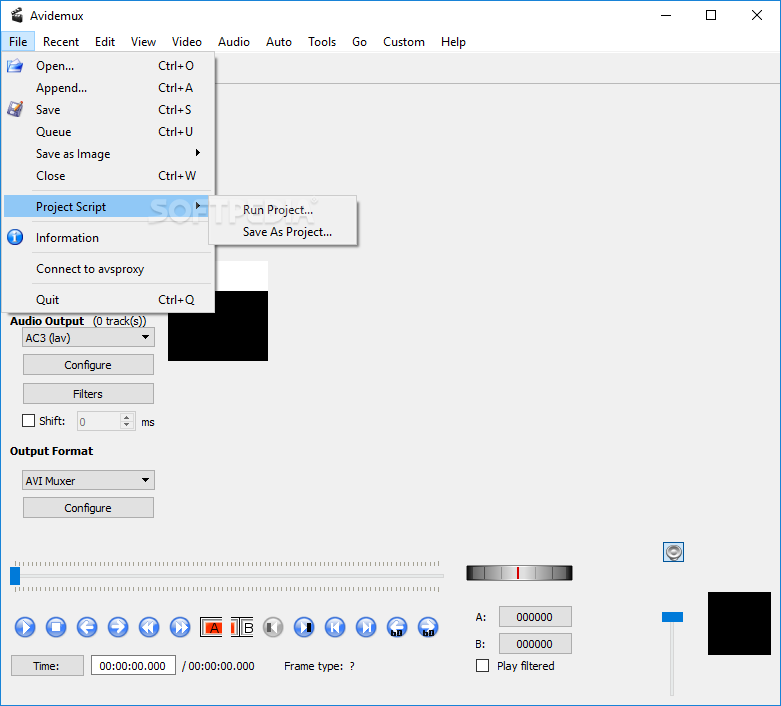Screen dimensions: 781x706
Task: Toggle the Play filtered checkbox
Action: 483,666
